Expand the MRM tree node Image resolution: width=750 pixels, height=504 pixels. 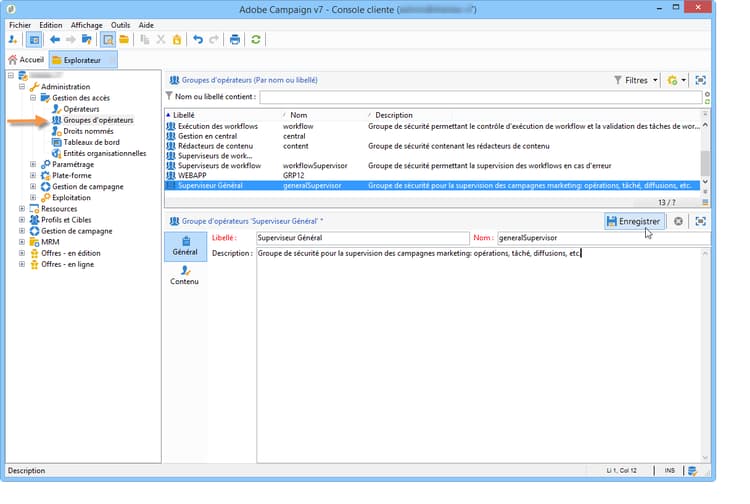pos(22,242)
